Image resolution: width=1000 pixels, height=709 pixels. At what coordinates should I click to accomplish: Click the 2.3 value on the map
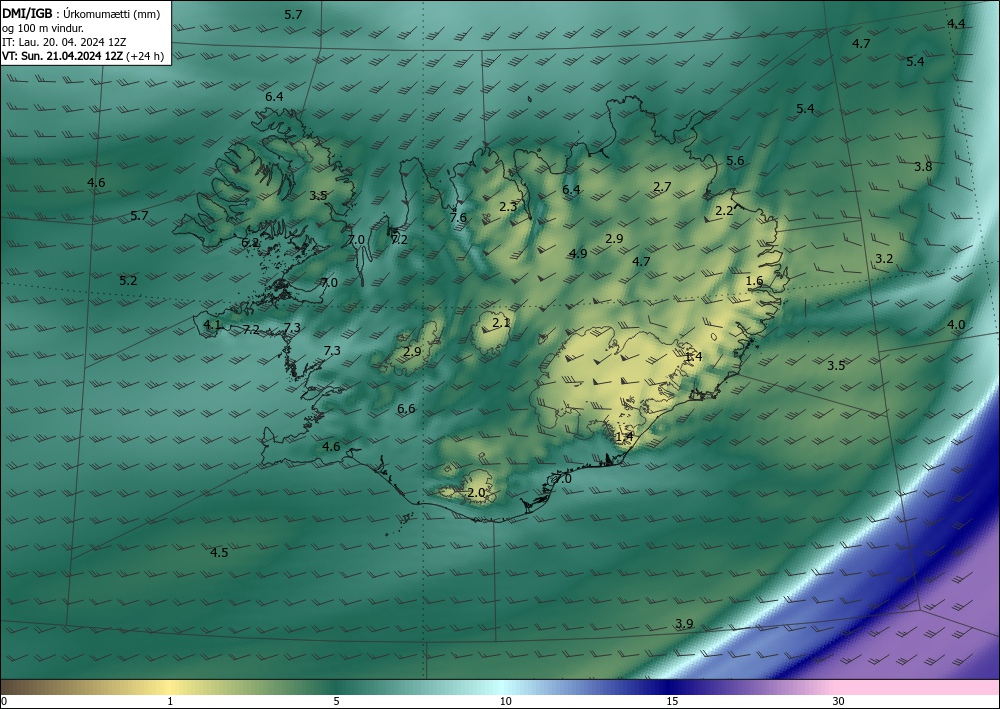pos(508,207)
